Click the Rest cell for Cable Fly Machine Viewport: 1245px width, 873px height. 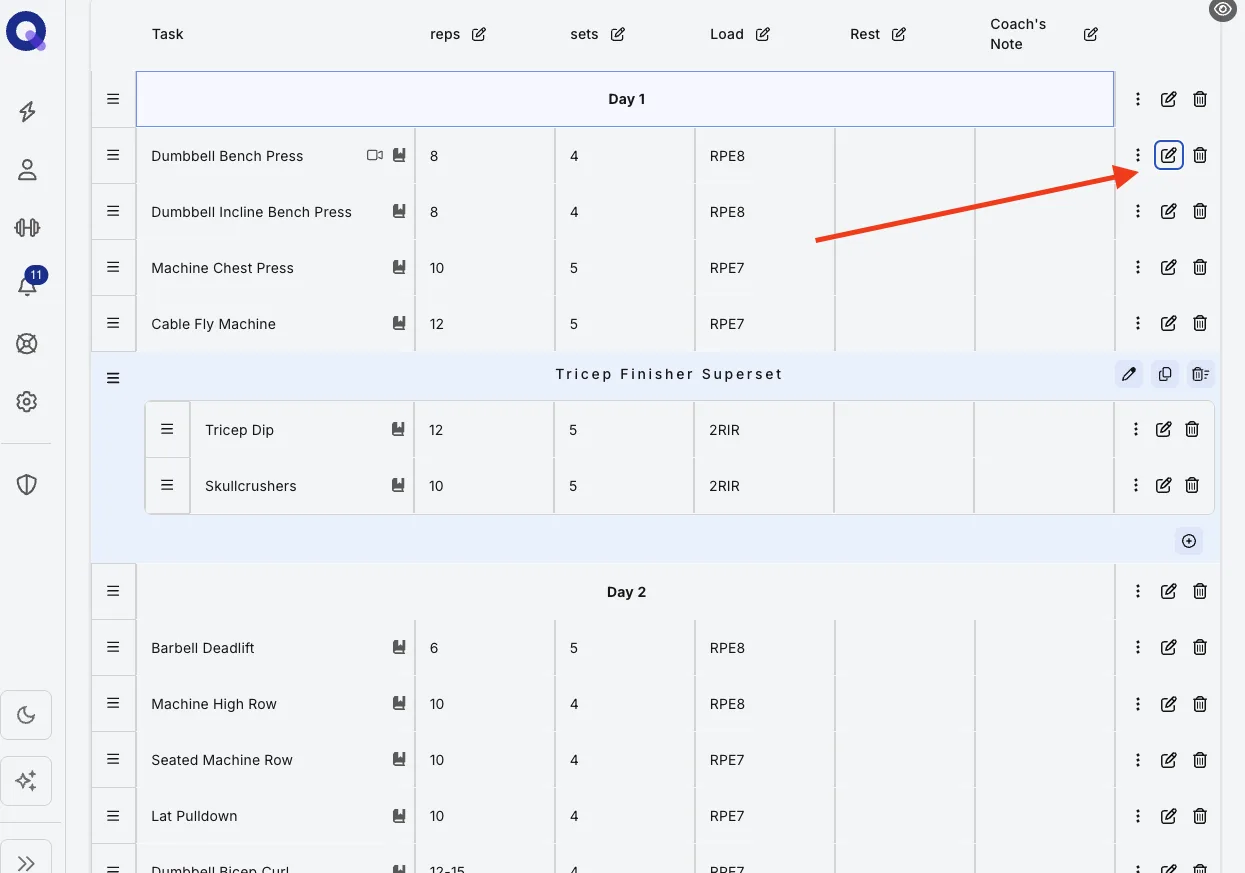pyautogui.click(x=904, y=323)
